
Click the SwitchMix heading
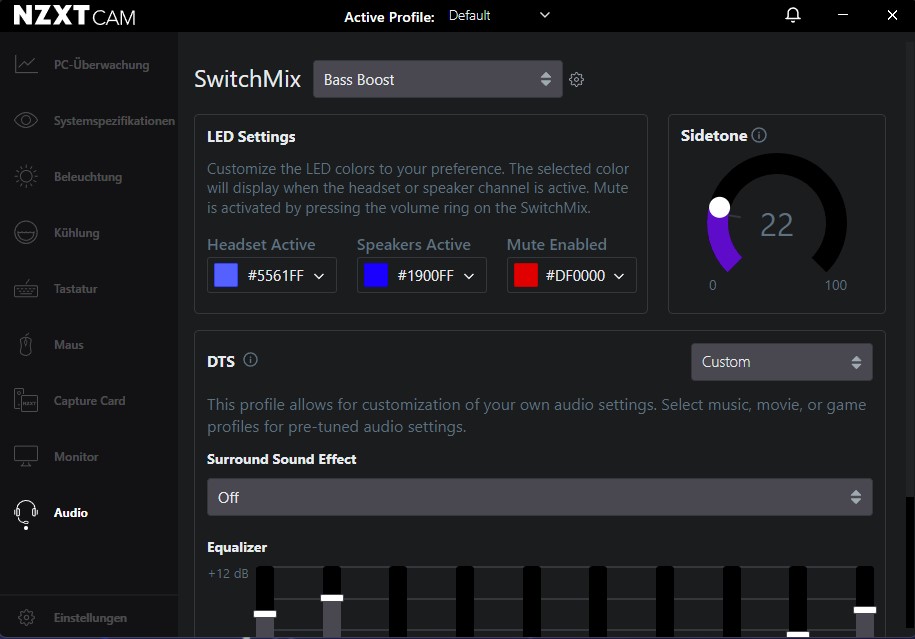point(247,79)
